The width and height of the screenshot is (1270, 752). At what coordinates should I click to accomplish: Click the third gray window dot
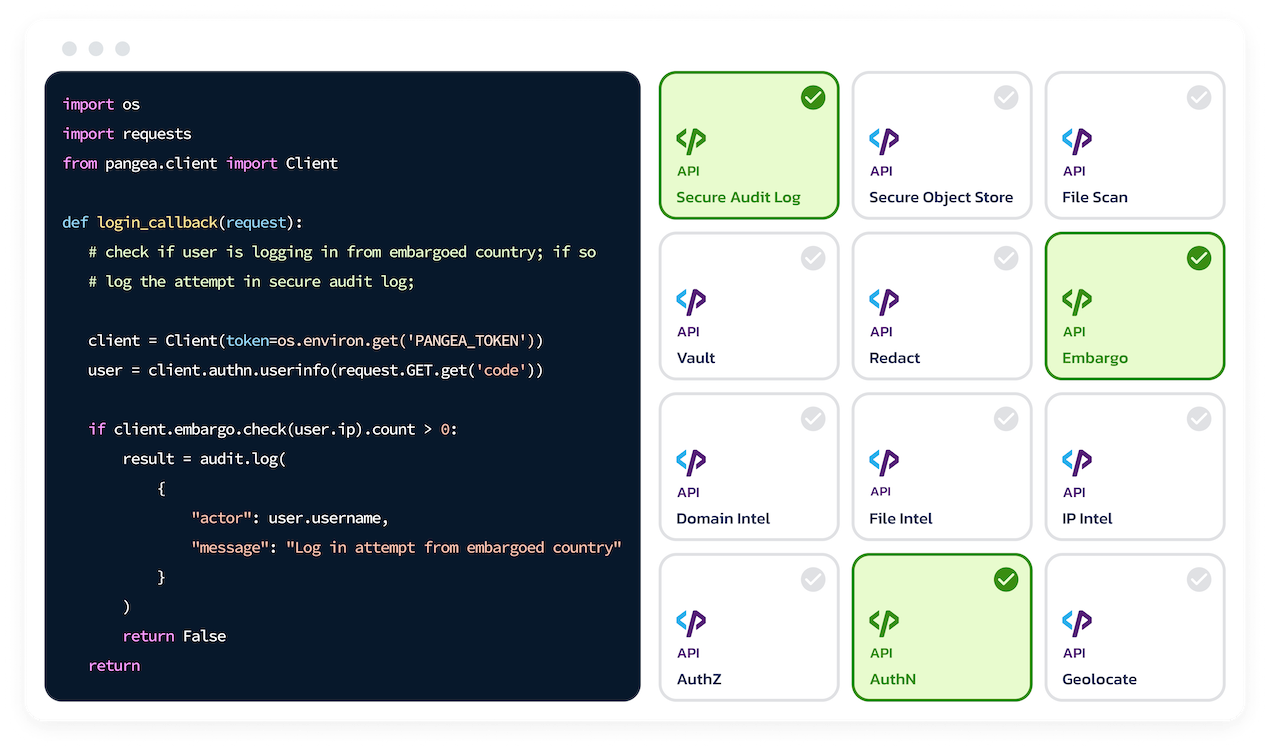[x=122, y=49]
